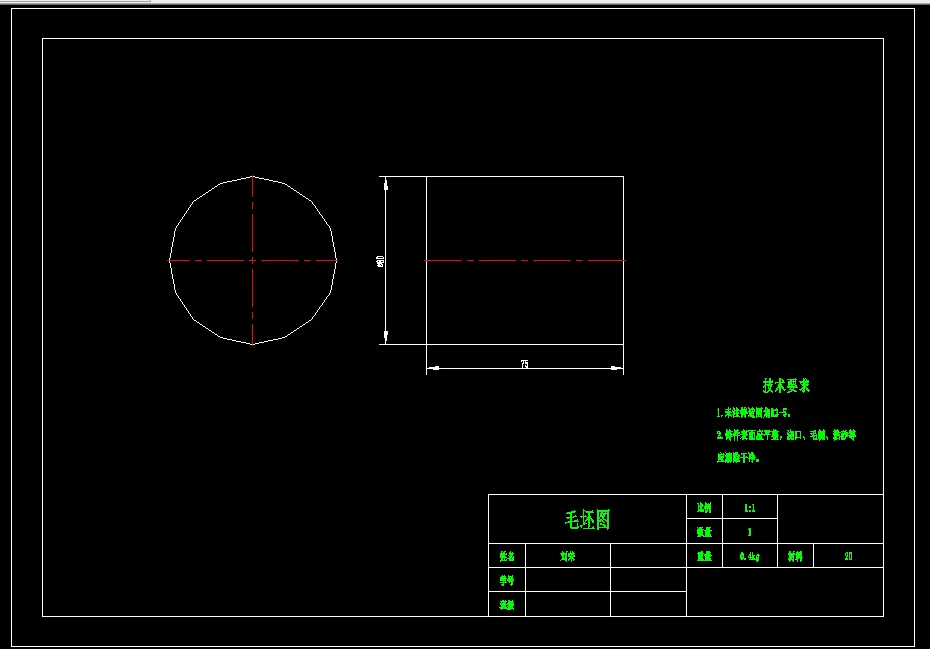This screenshot has width=930, height=649.
Task: Select the red horizontal centerline of rectangle view
Action: (x=525, y=260)
